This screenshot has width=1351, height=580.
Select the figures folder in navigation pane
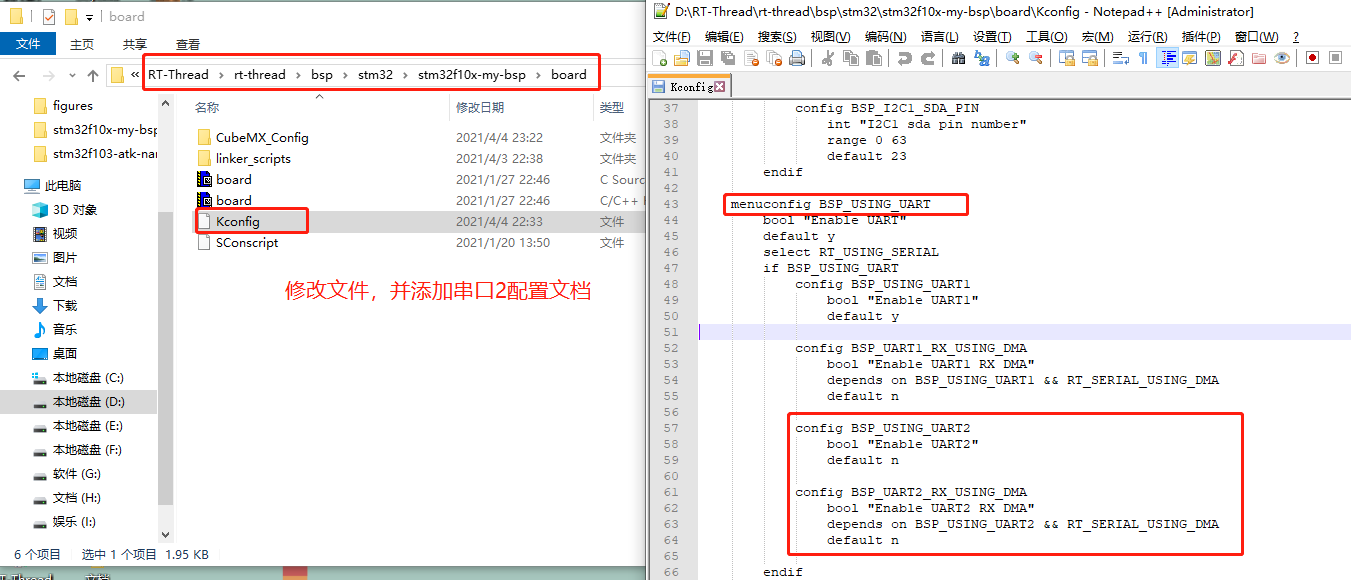[x=73, y=106]
